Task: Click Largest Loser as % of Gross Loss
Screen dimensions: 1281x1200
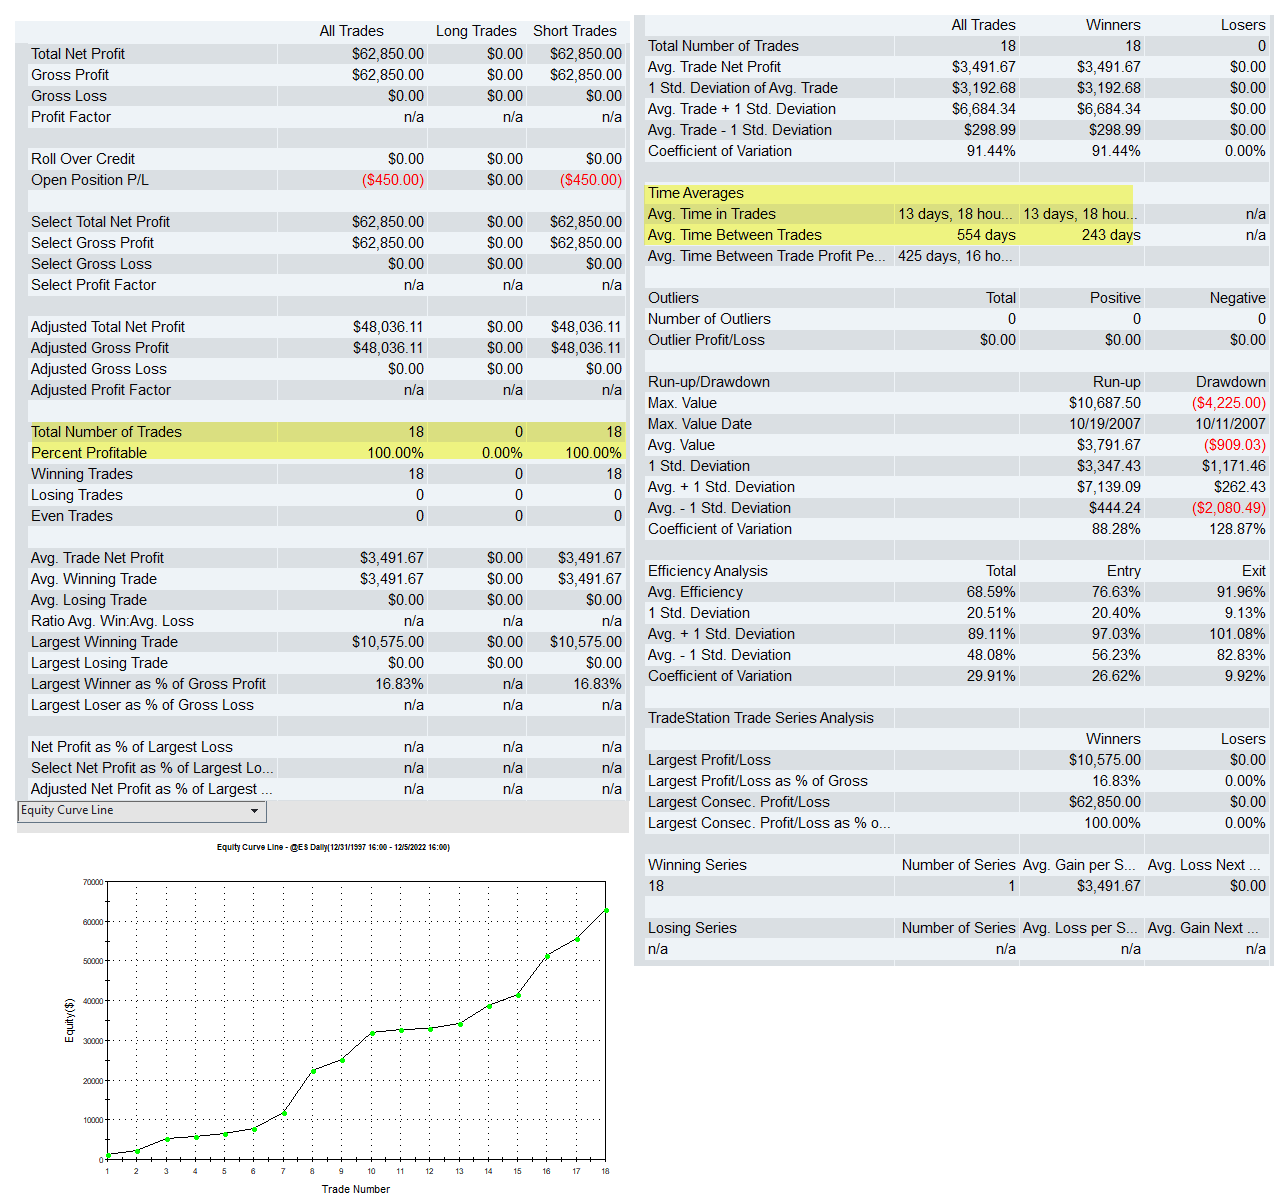Action: pyautogui.click(x=143, y=705)
